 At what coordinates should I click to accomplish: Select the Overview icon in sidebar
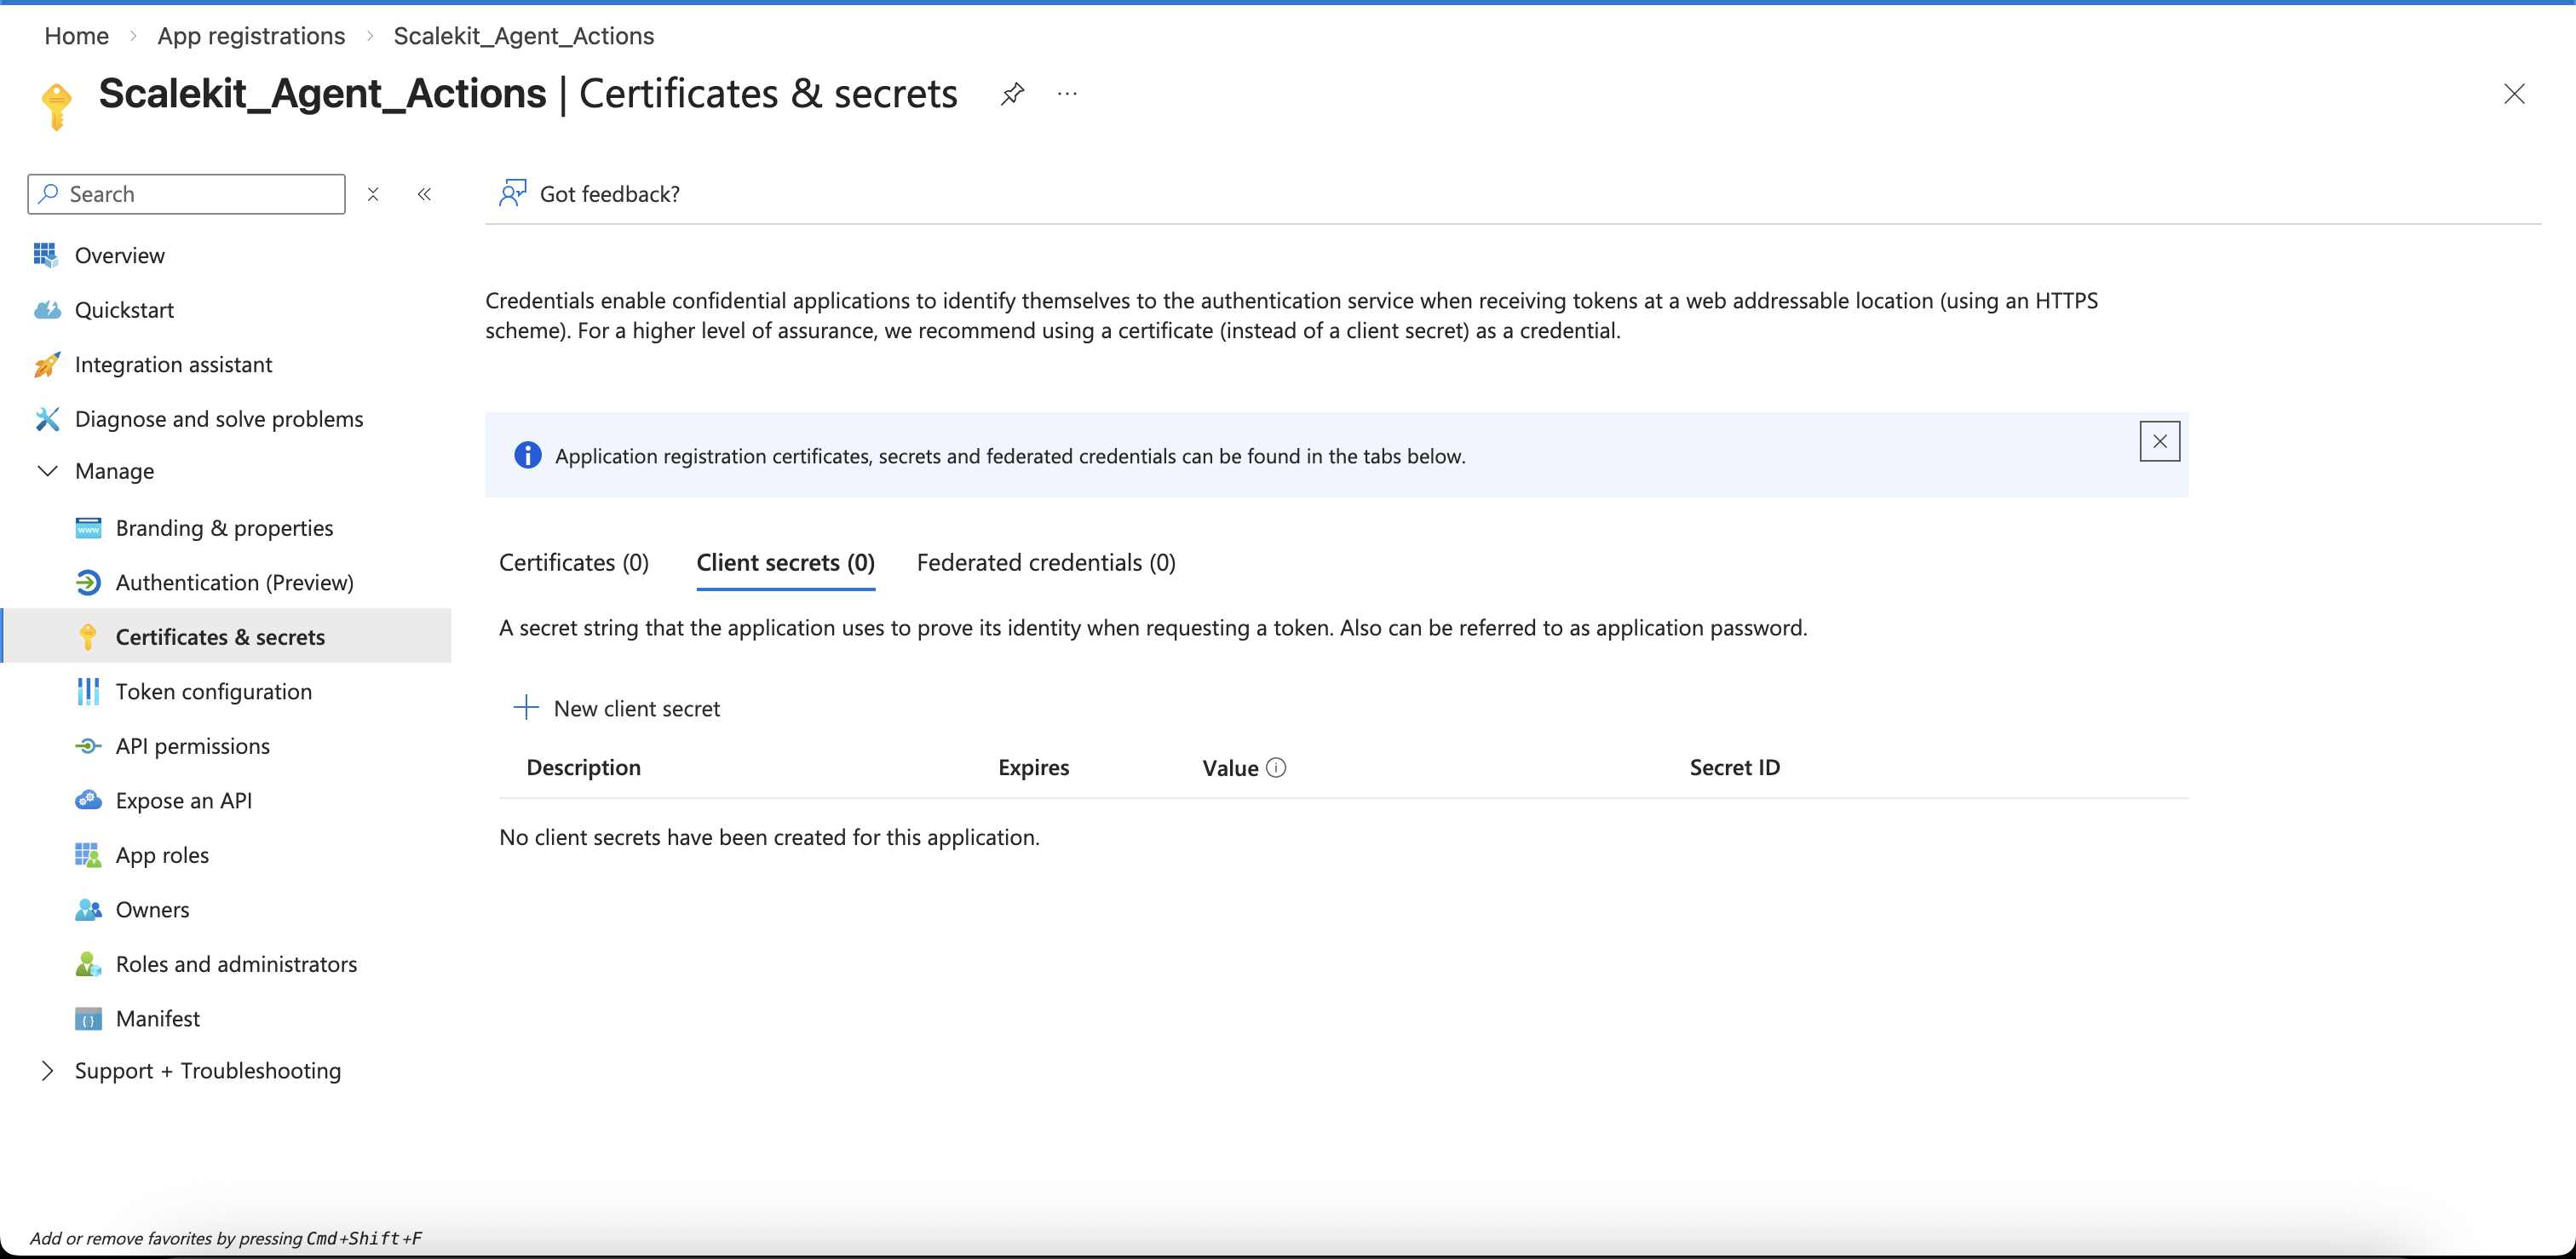click(x=46, y=255)
